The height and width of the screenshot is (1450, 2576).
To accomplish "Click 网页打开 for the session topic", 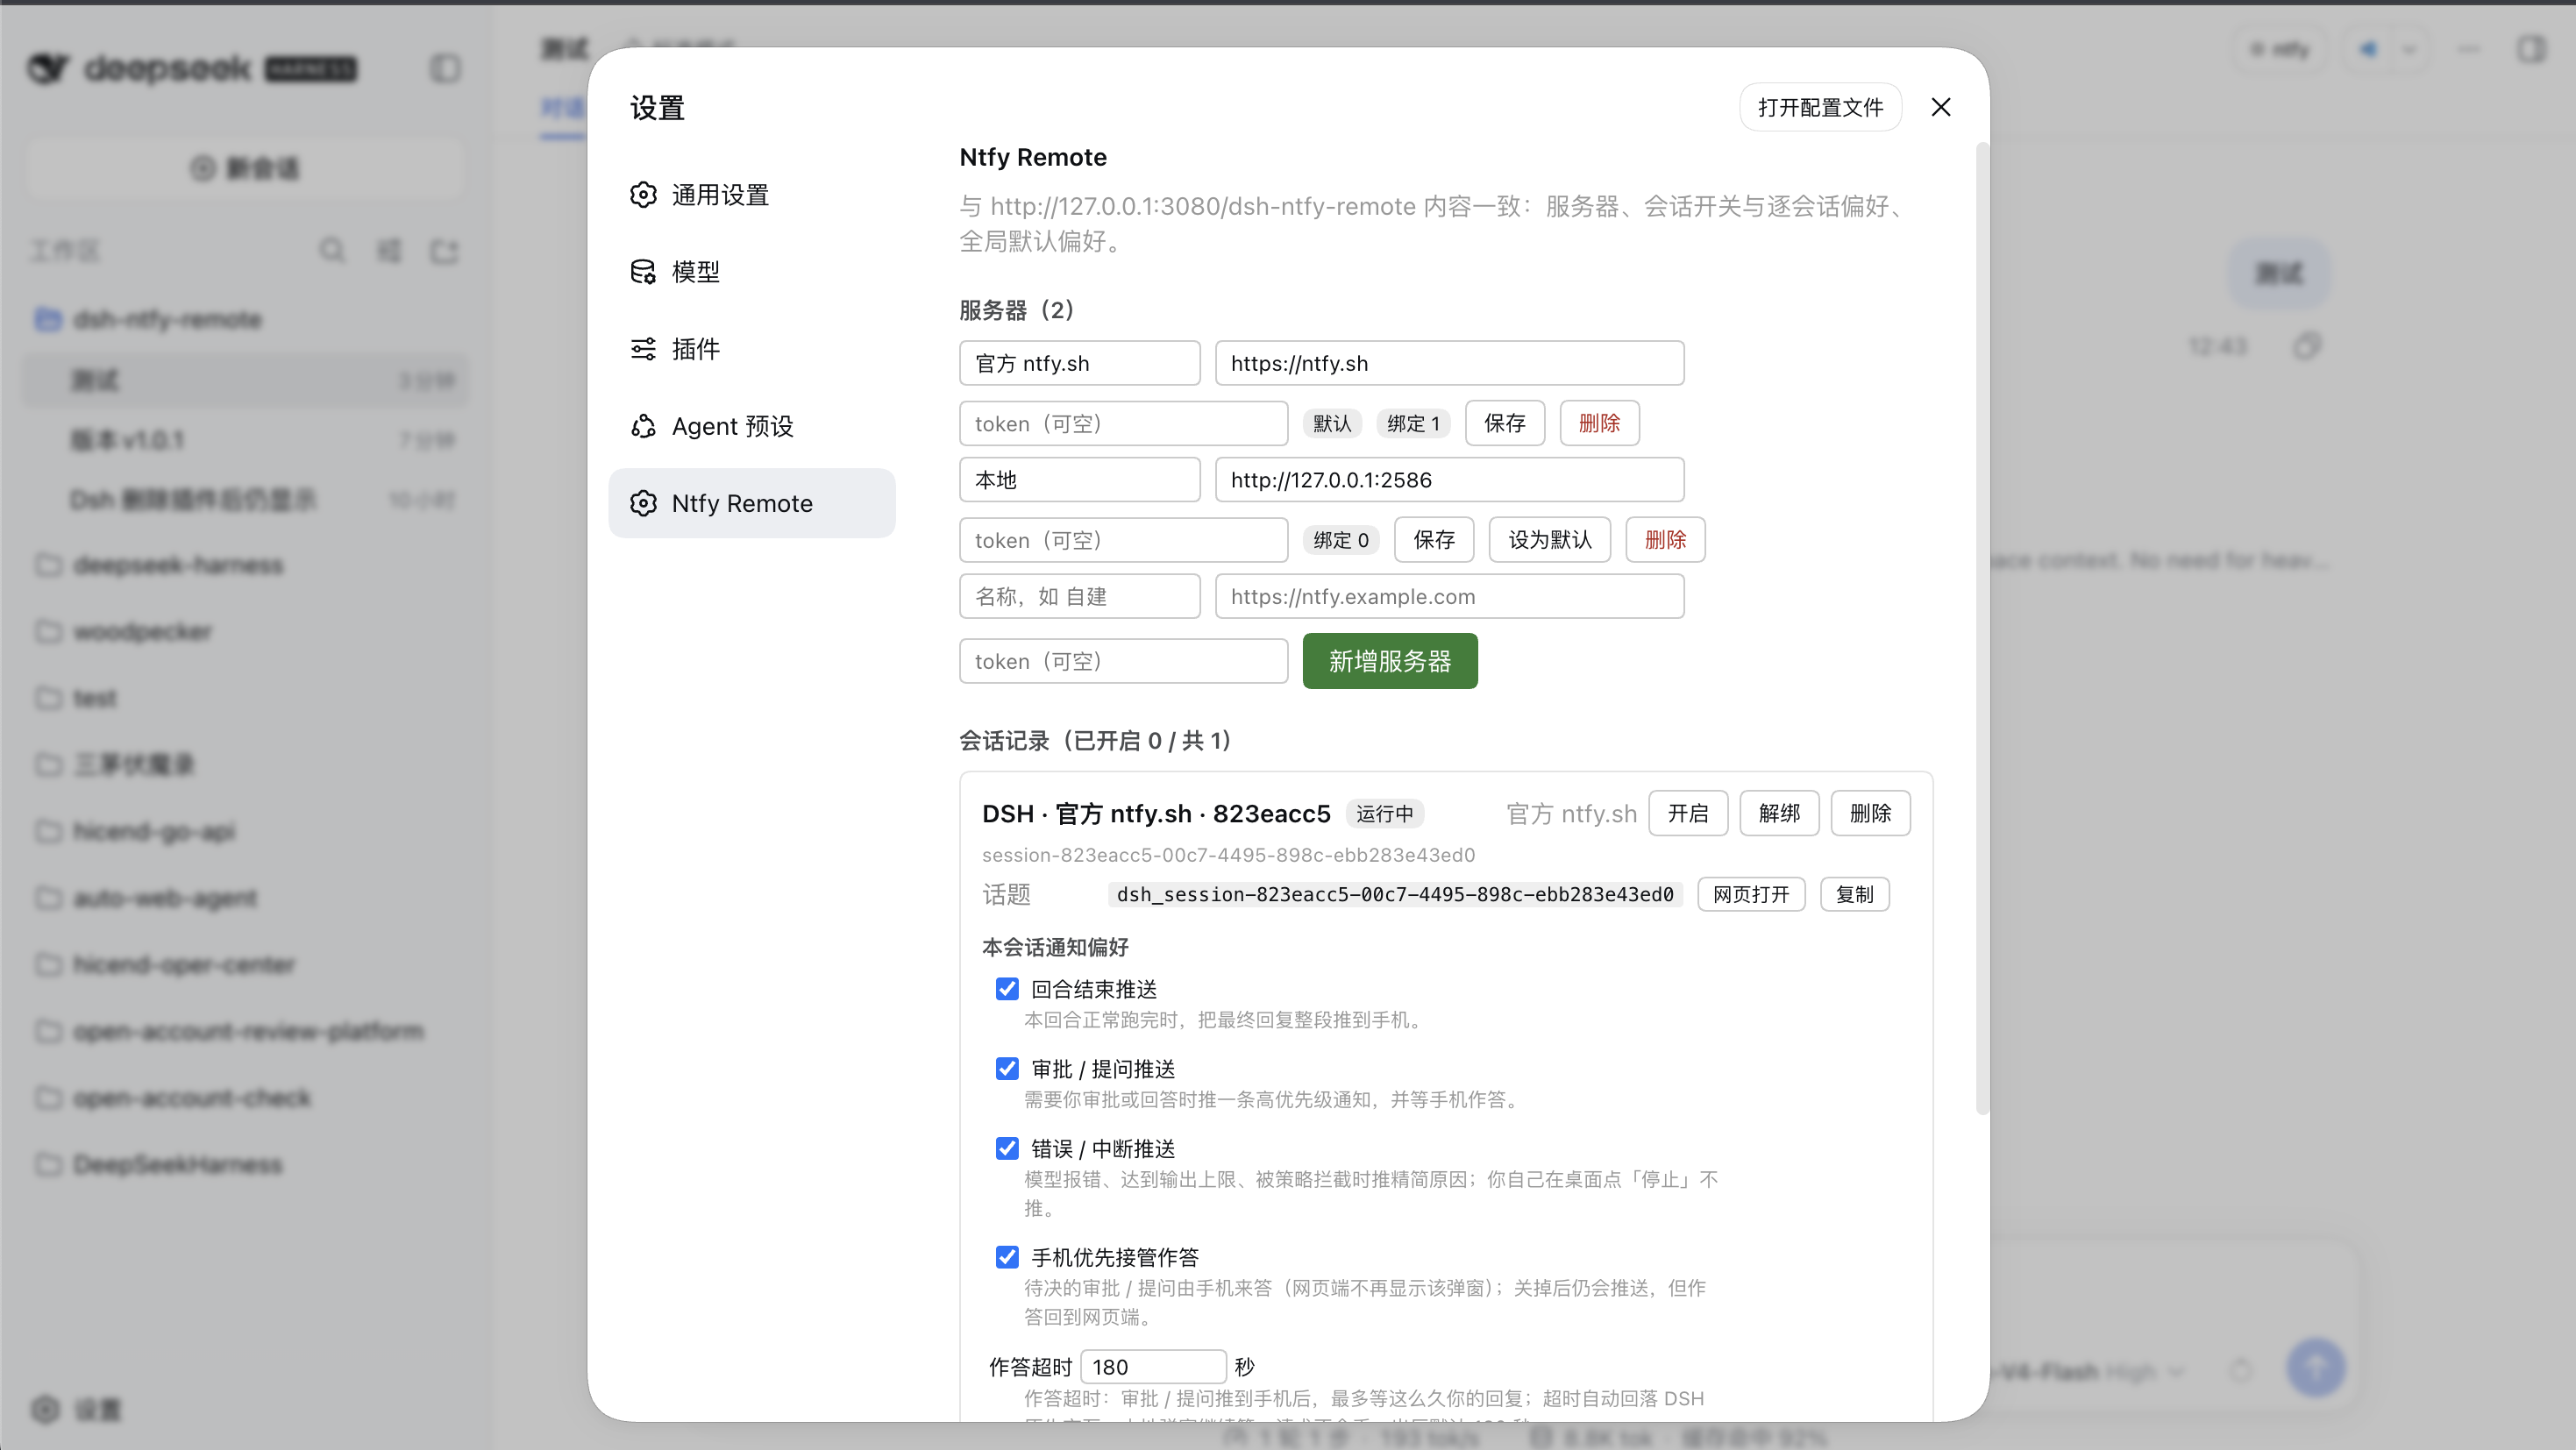I will [x=1751, y=894].
